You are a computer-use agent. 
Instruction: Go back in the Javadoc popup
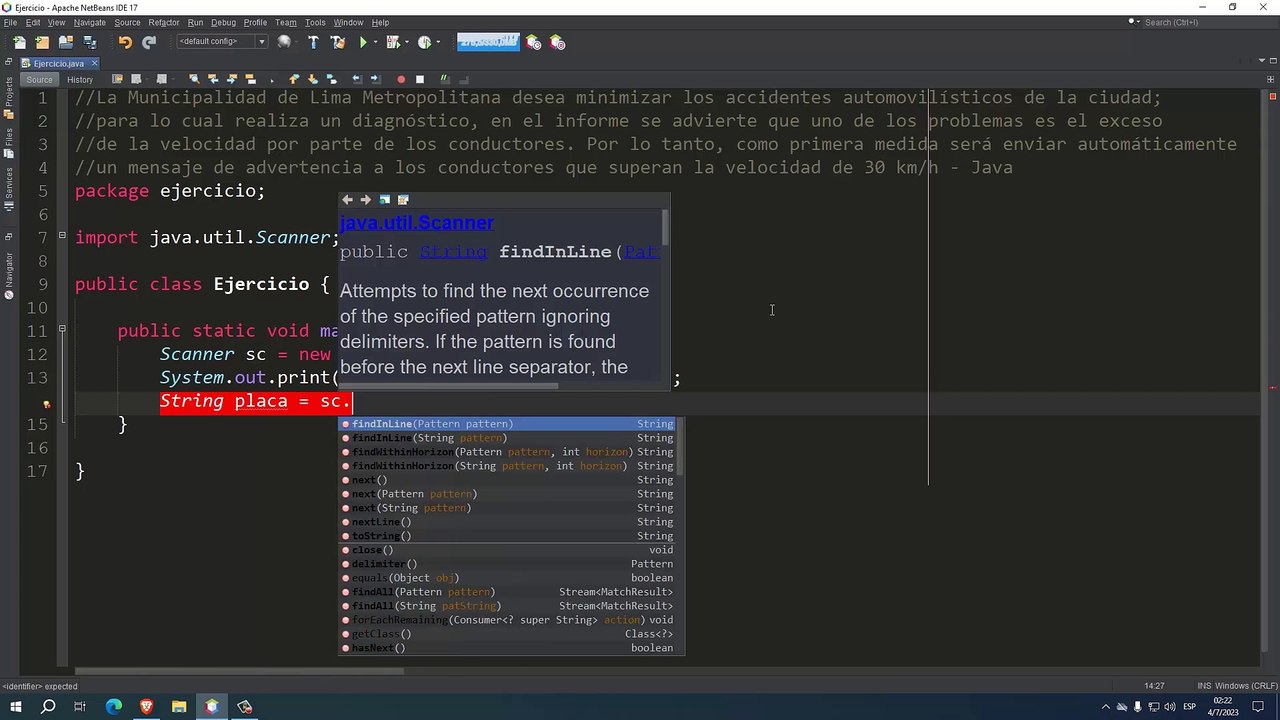347,200
